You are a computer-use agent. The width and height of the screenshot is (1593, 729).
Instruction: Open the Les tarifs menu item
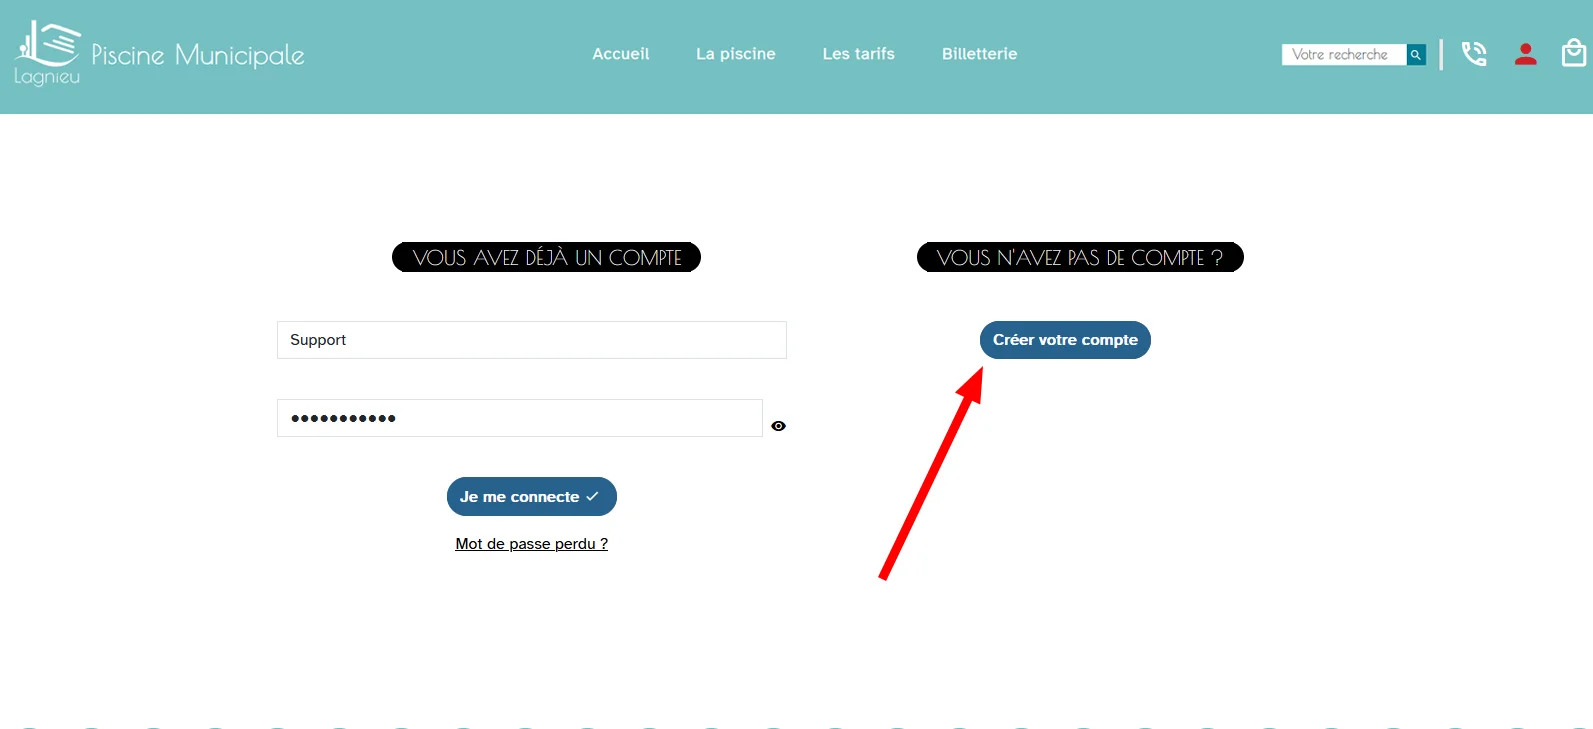click(859, 54)
